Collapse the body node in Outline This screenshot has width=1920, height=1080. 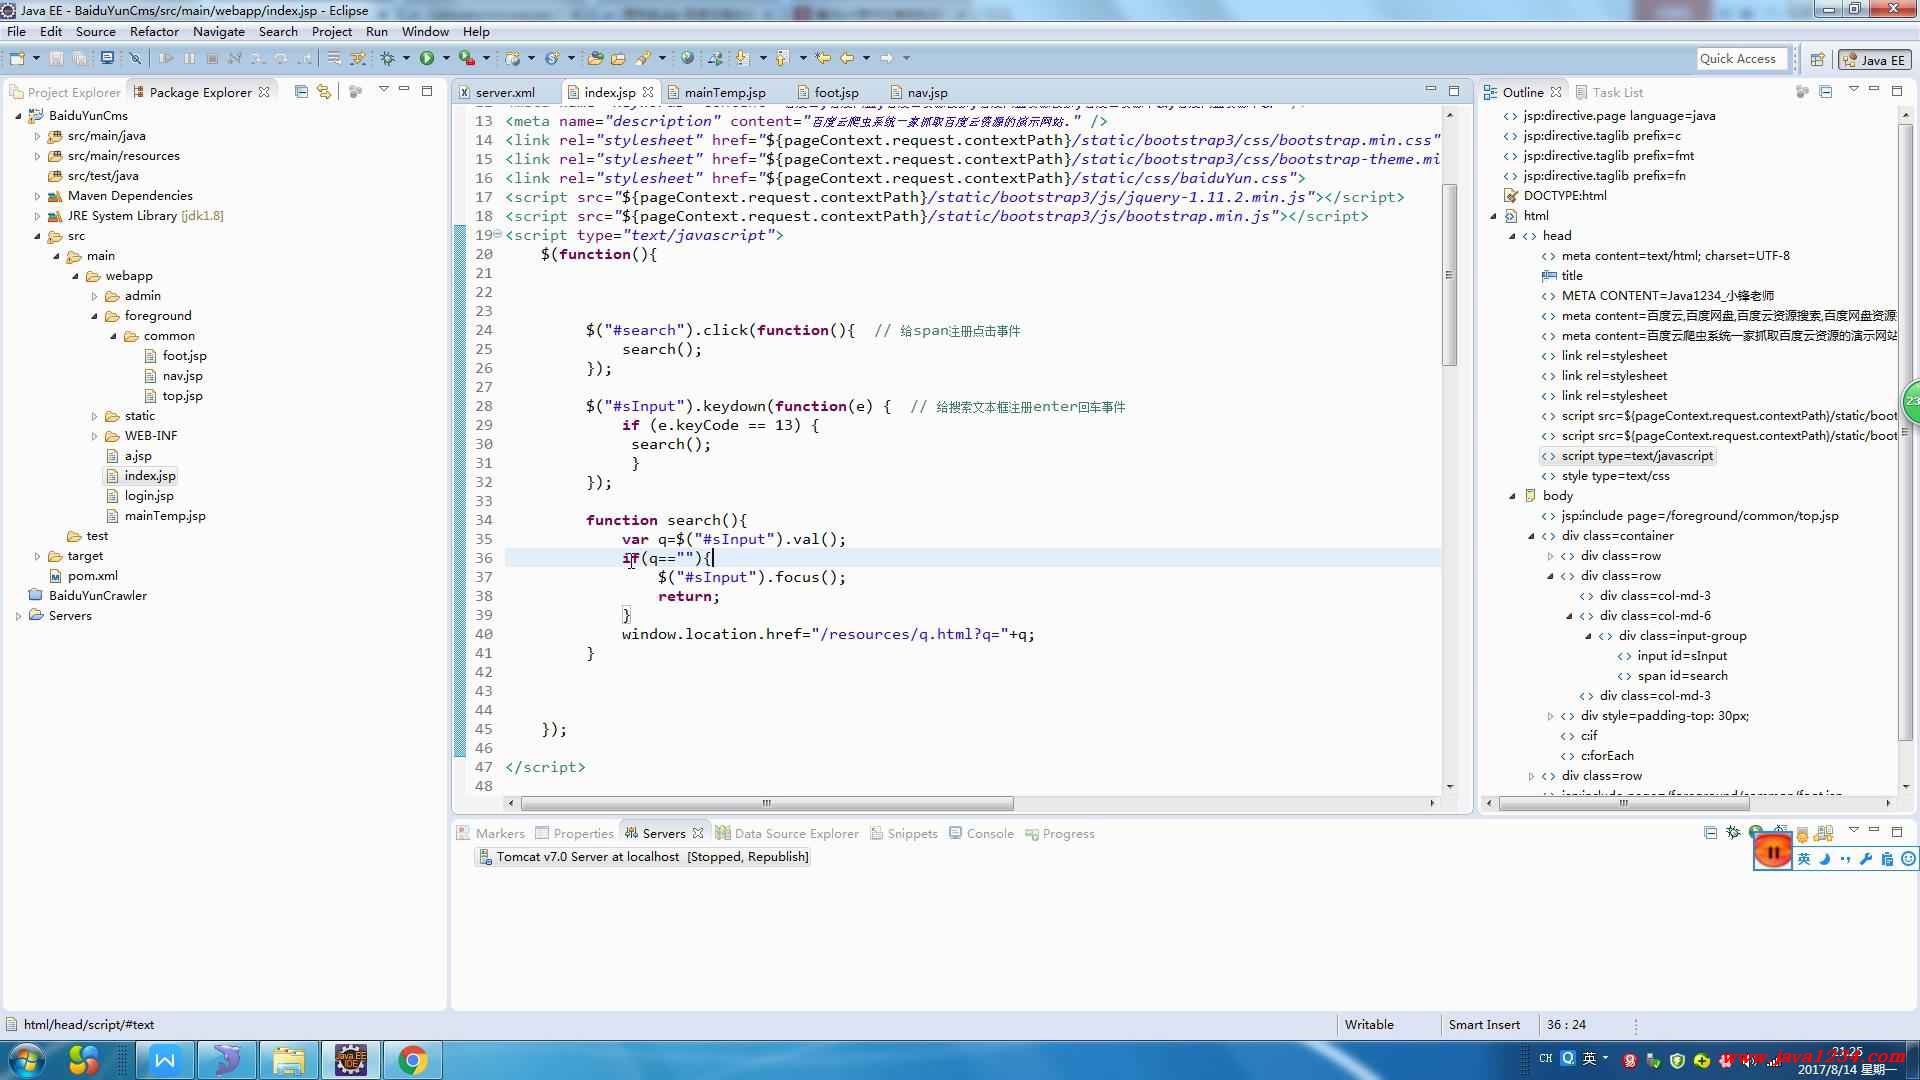tap(1512, 496)
